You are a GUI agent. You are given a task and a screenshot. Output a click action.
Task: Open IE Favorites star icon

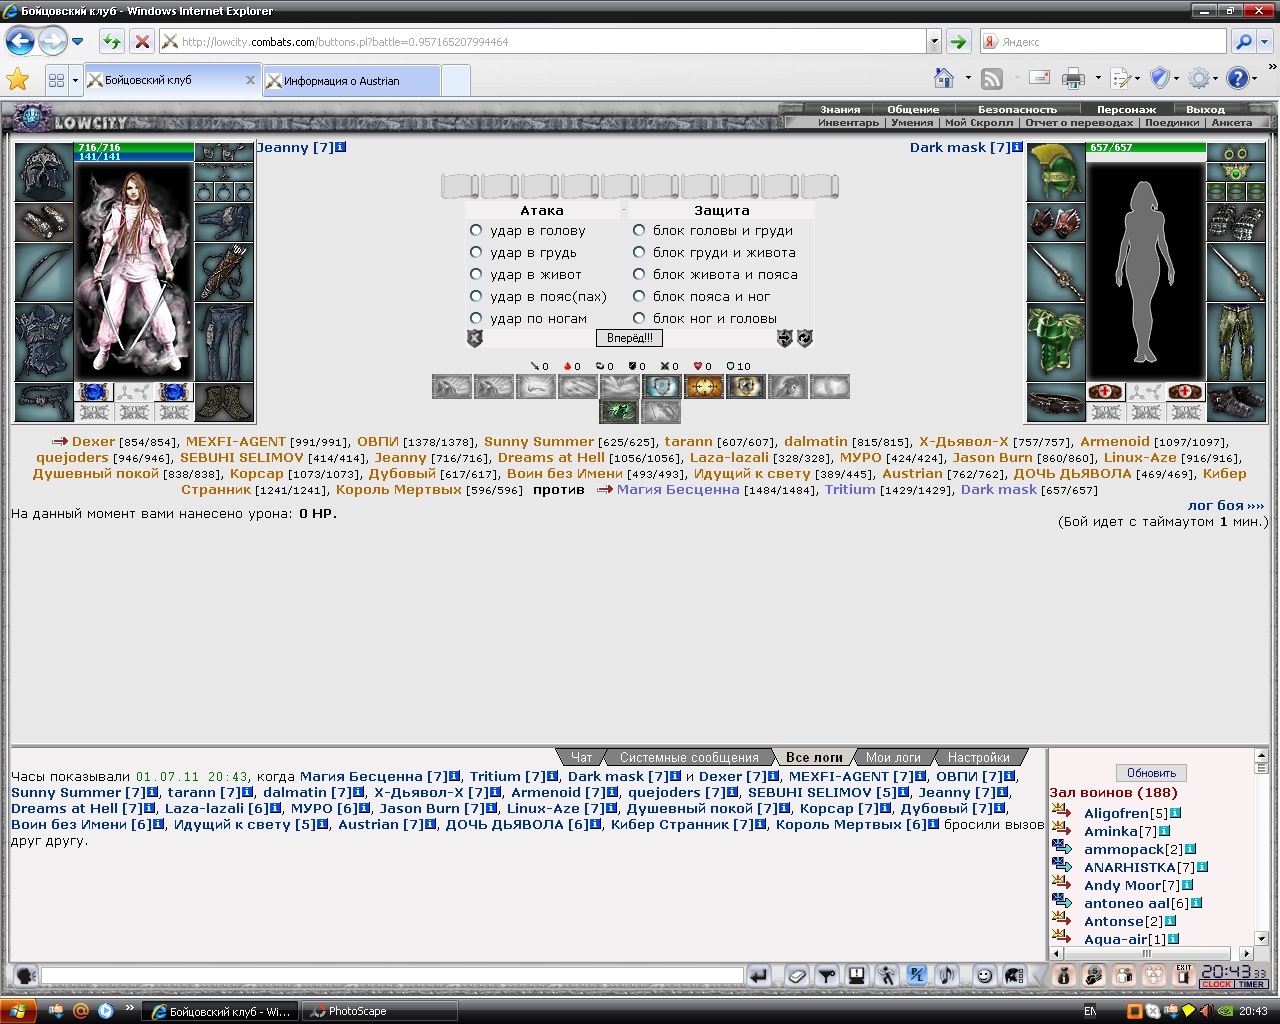pyautogui.click(x=18, y=79)
